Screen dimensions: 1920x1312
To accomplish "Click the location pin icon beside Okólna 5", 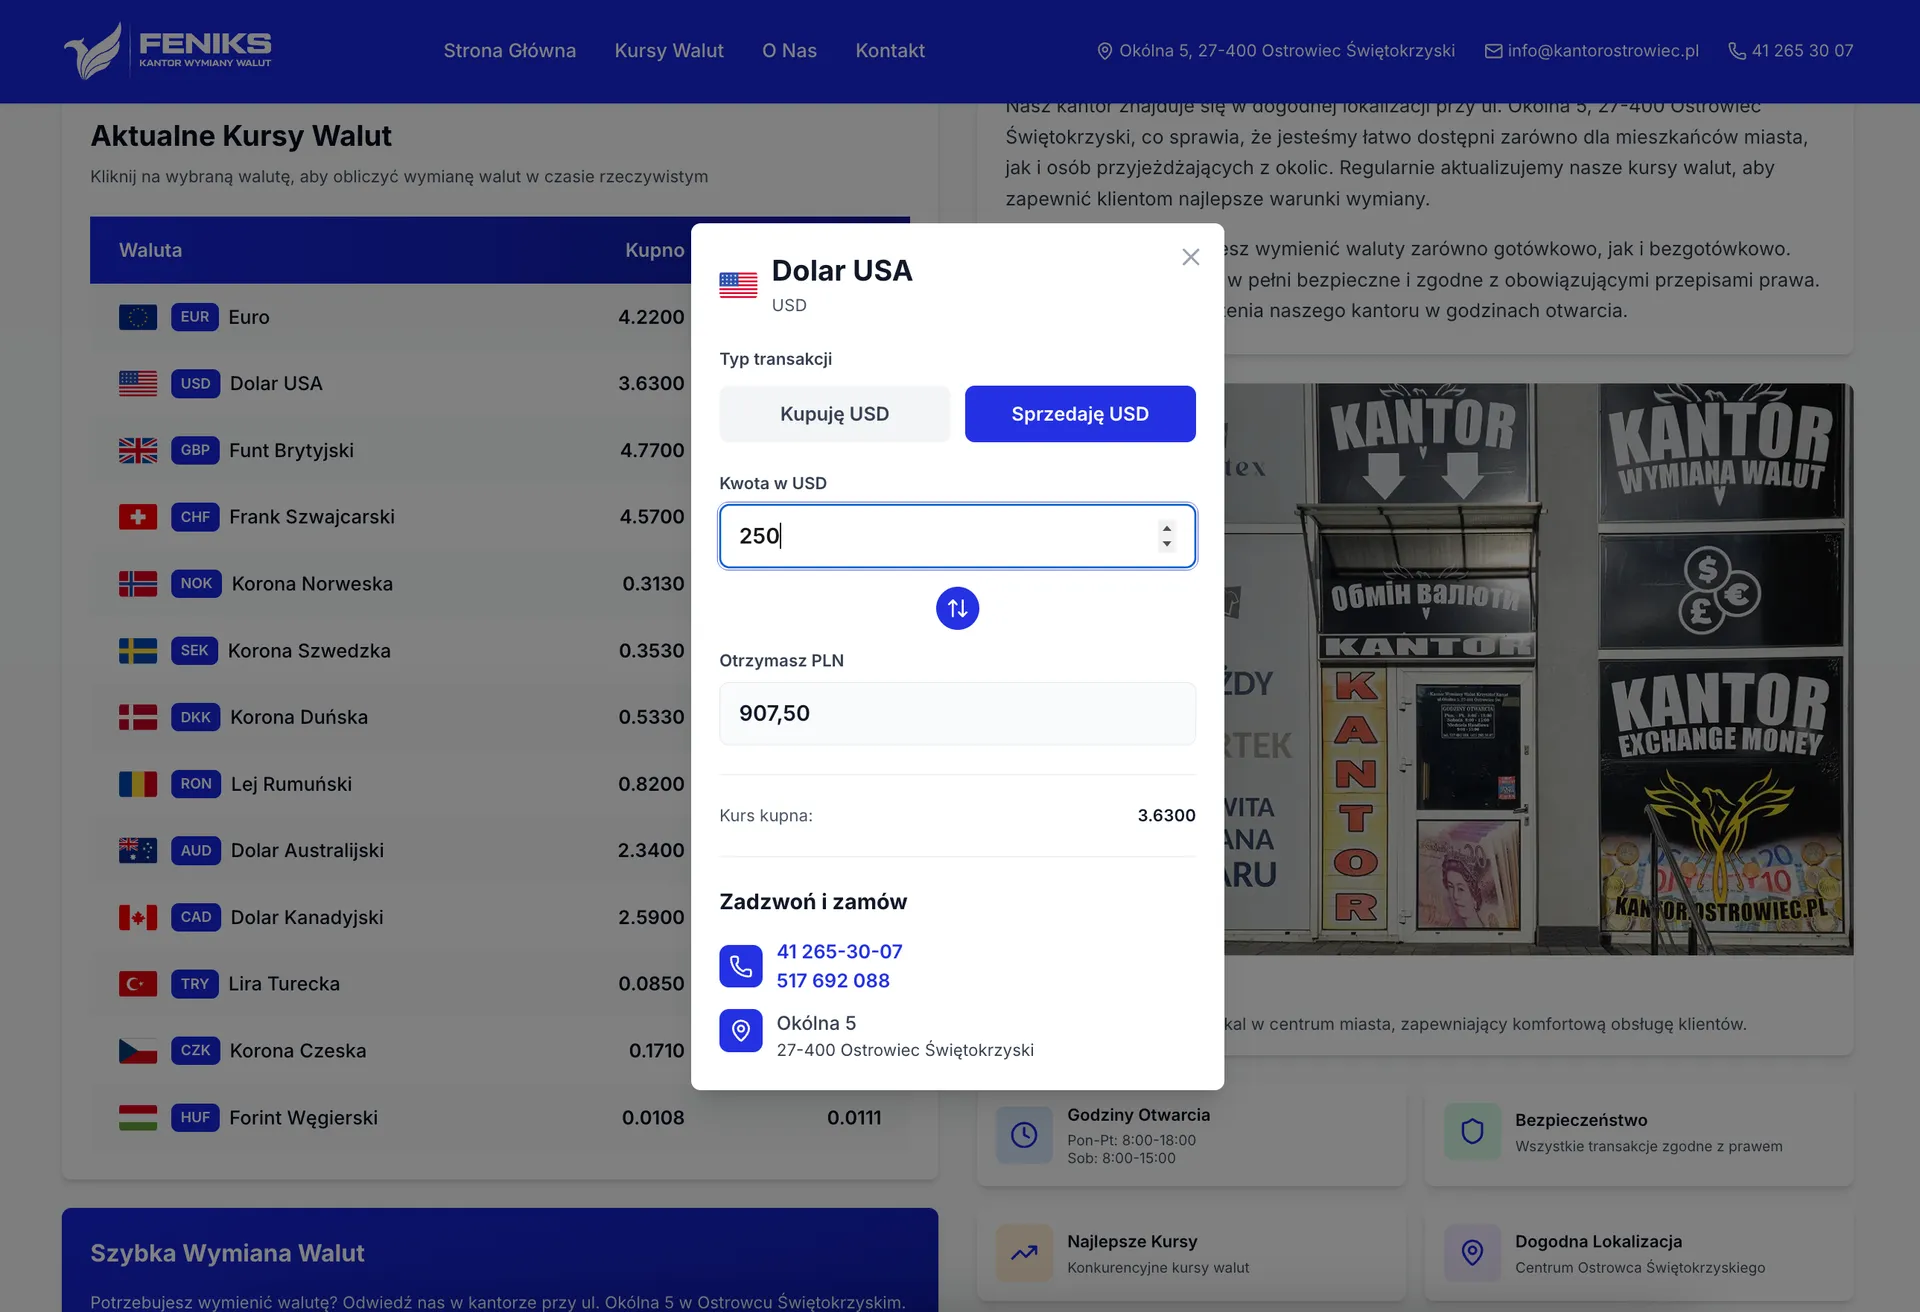I will [741, 1030].
